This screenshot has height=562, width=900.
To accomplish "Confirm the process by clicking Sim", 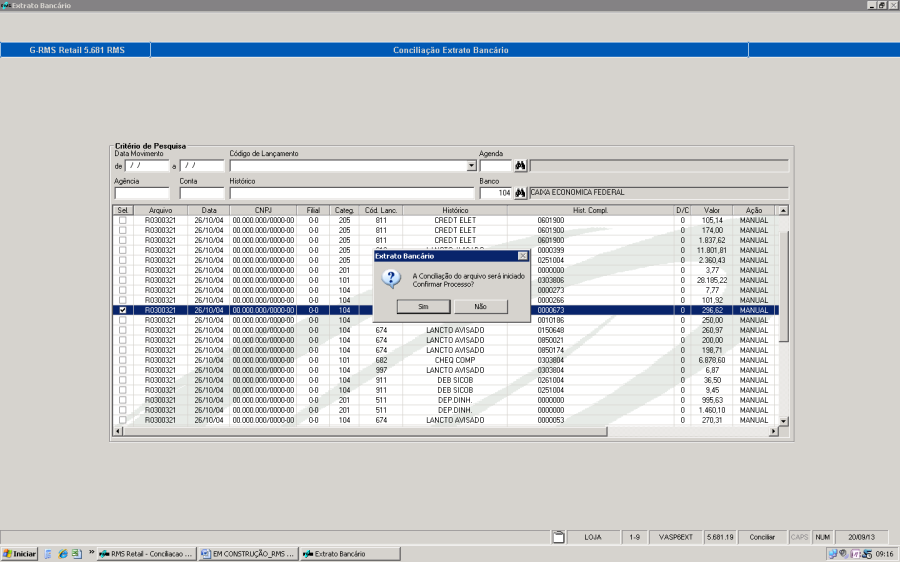I will click(x=422, y=307).
